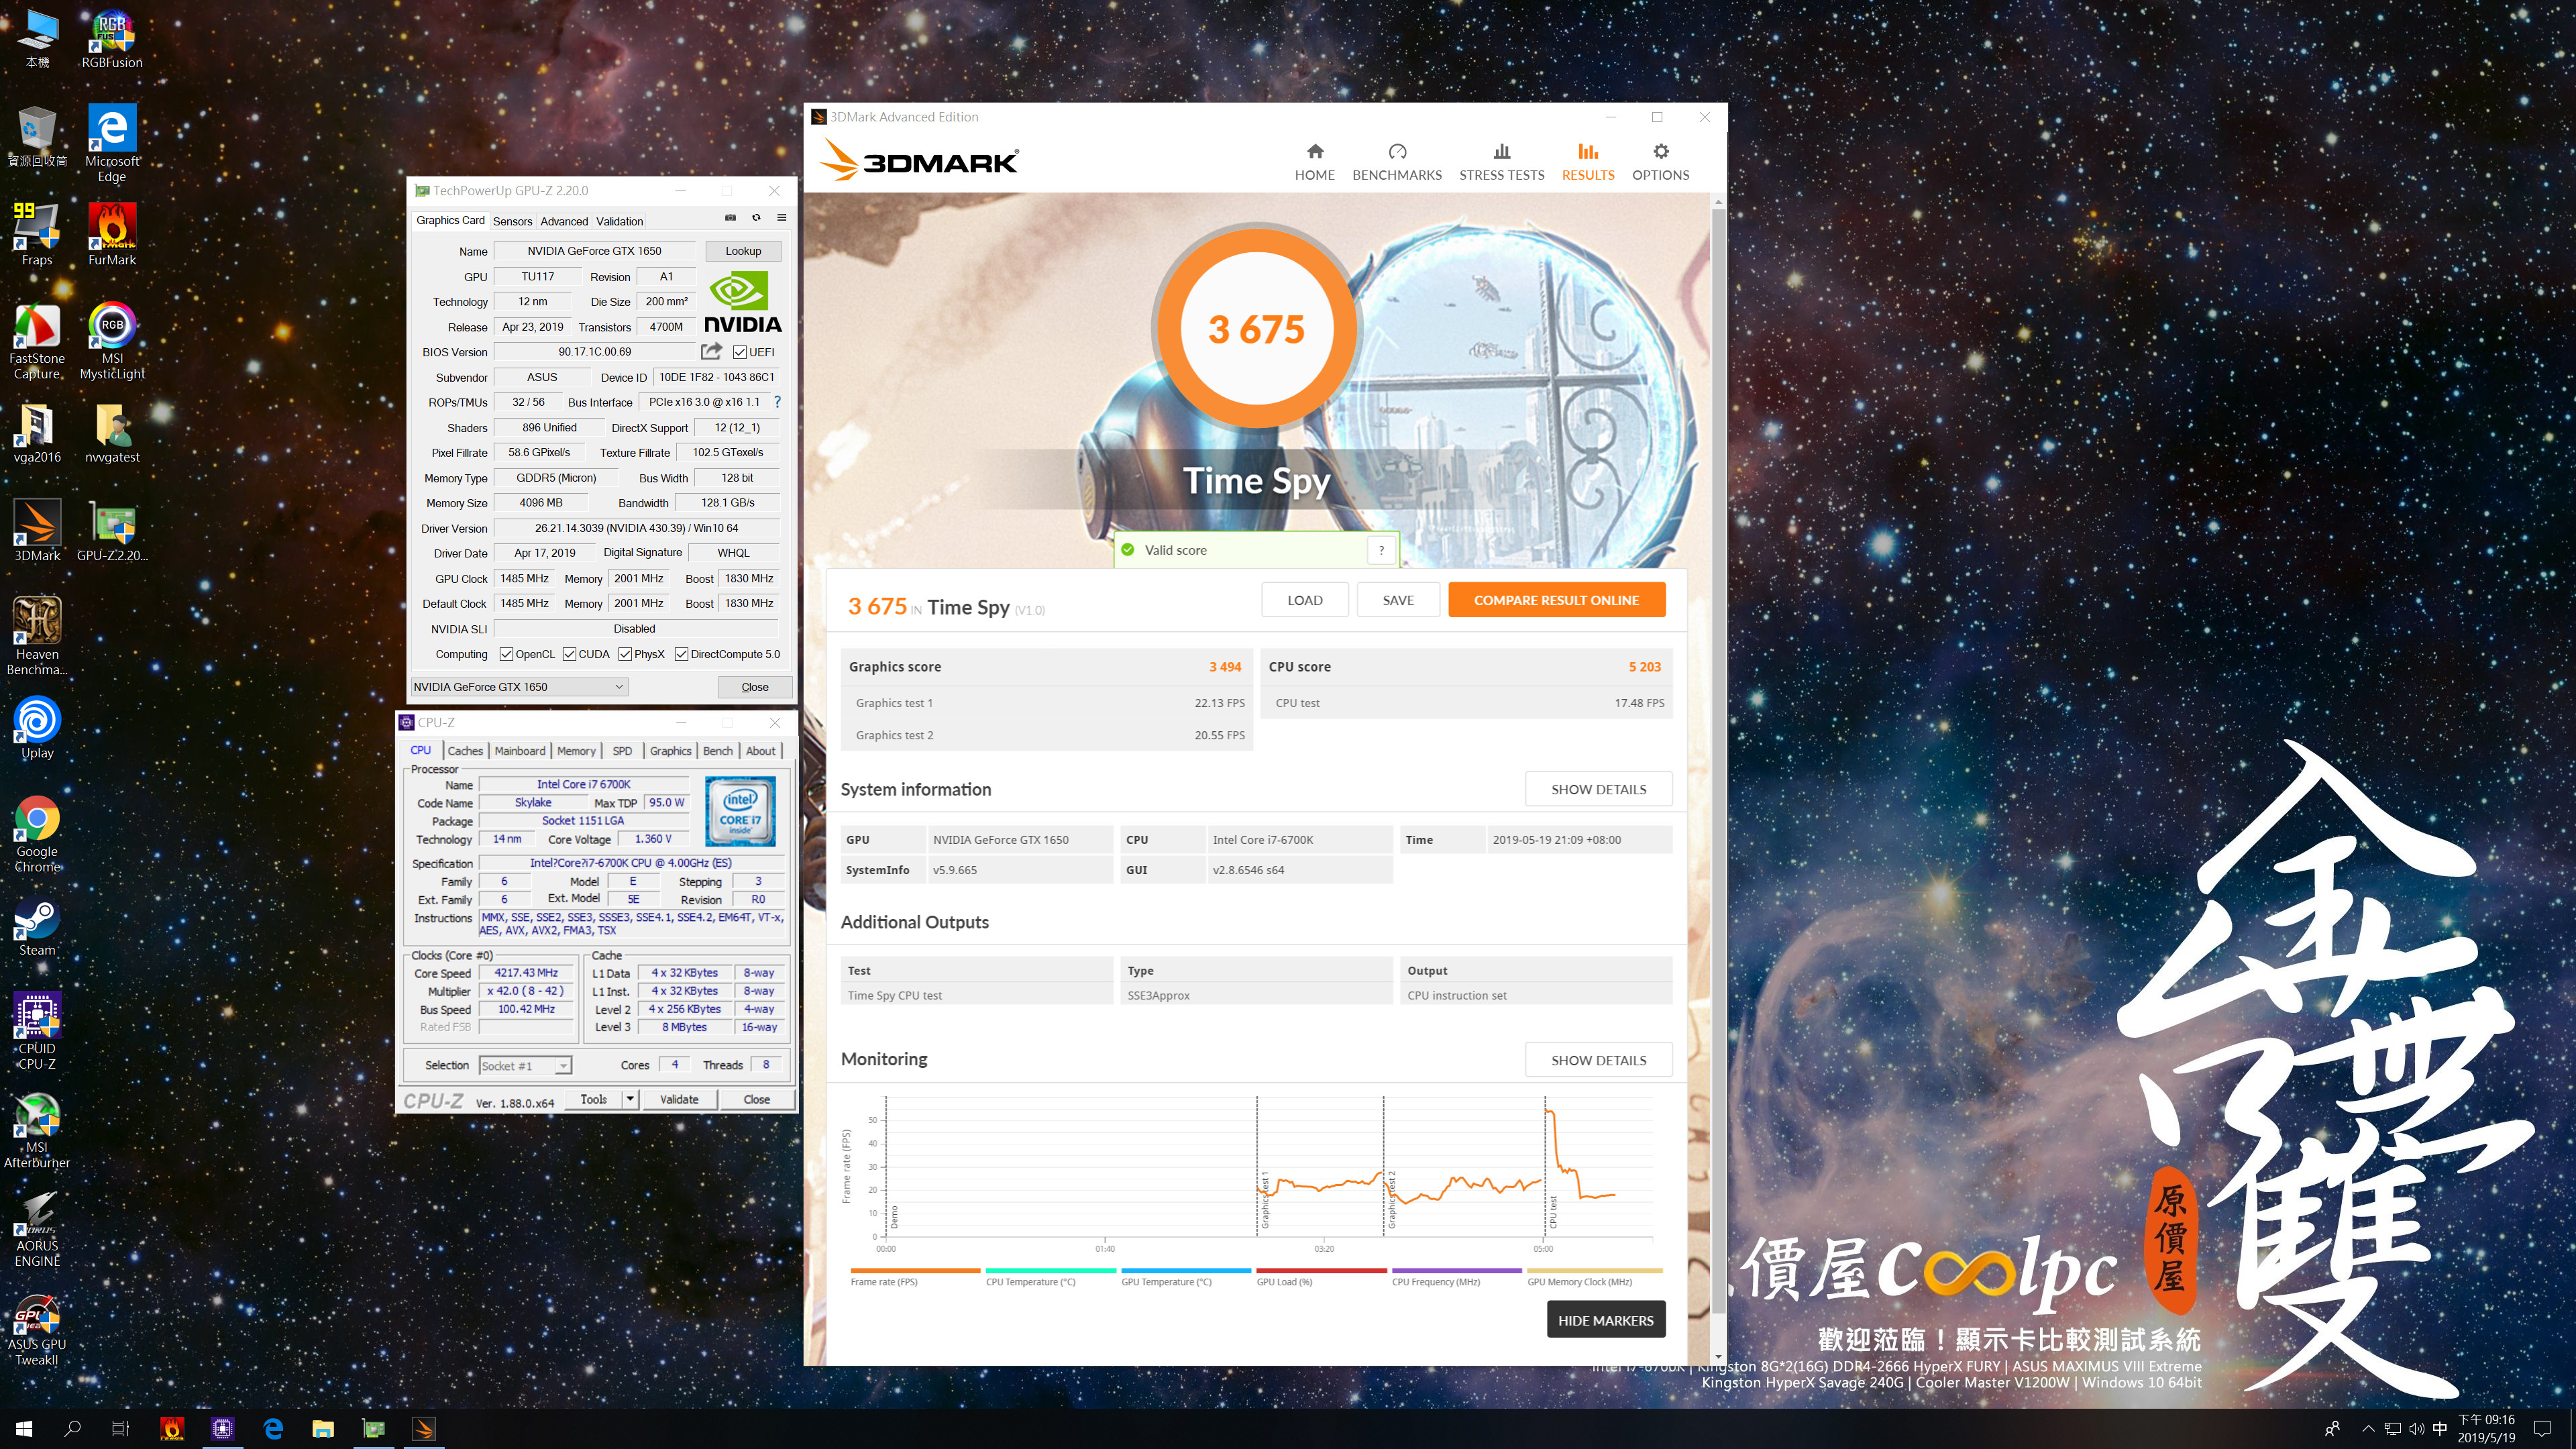Click the Frame rate (FPS) legend bar
The height and width of the screenshot is (1449, 2576).
[914, 1271]
